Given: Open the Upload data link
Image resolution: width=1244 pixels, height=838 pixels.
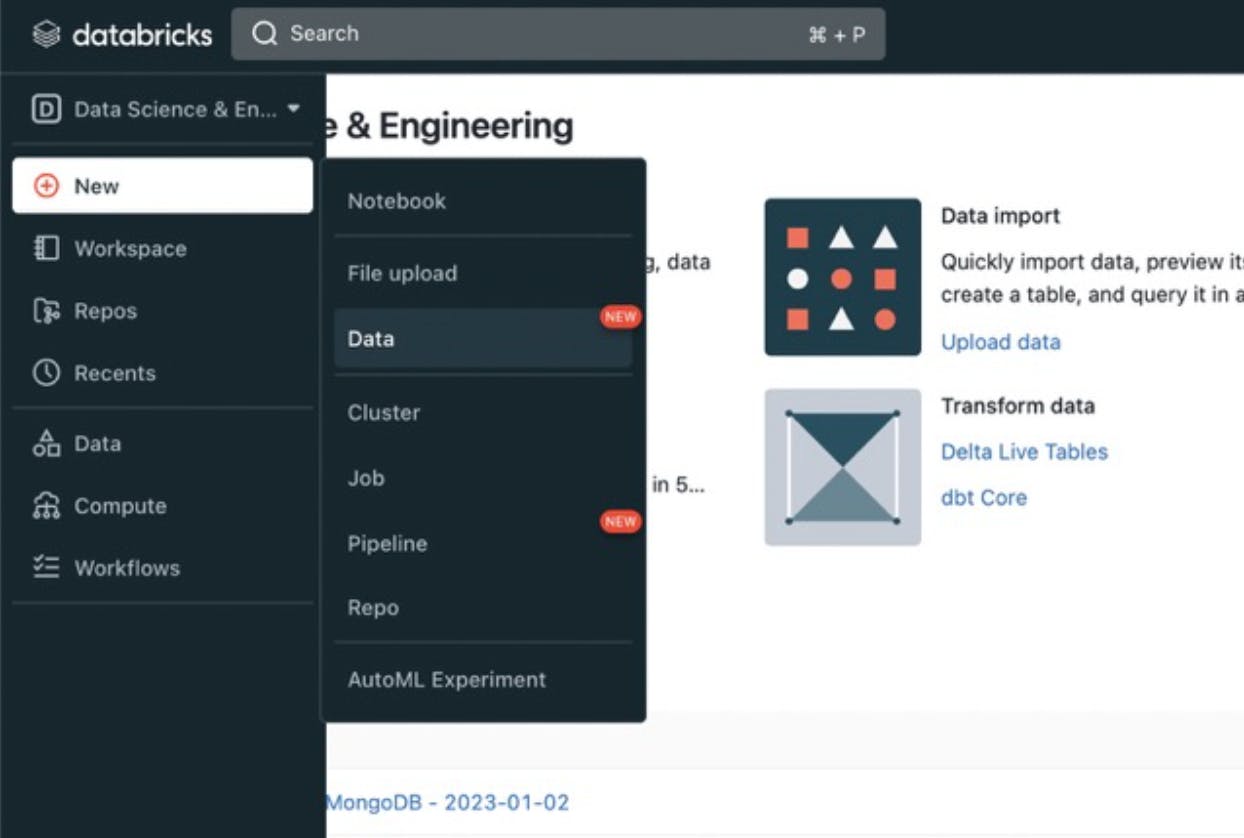Looking at the screenshot, I should coord(1000,342).
